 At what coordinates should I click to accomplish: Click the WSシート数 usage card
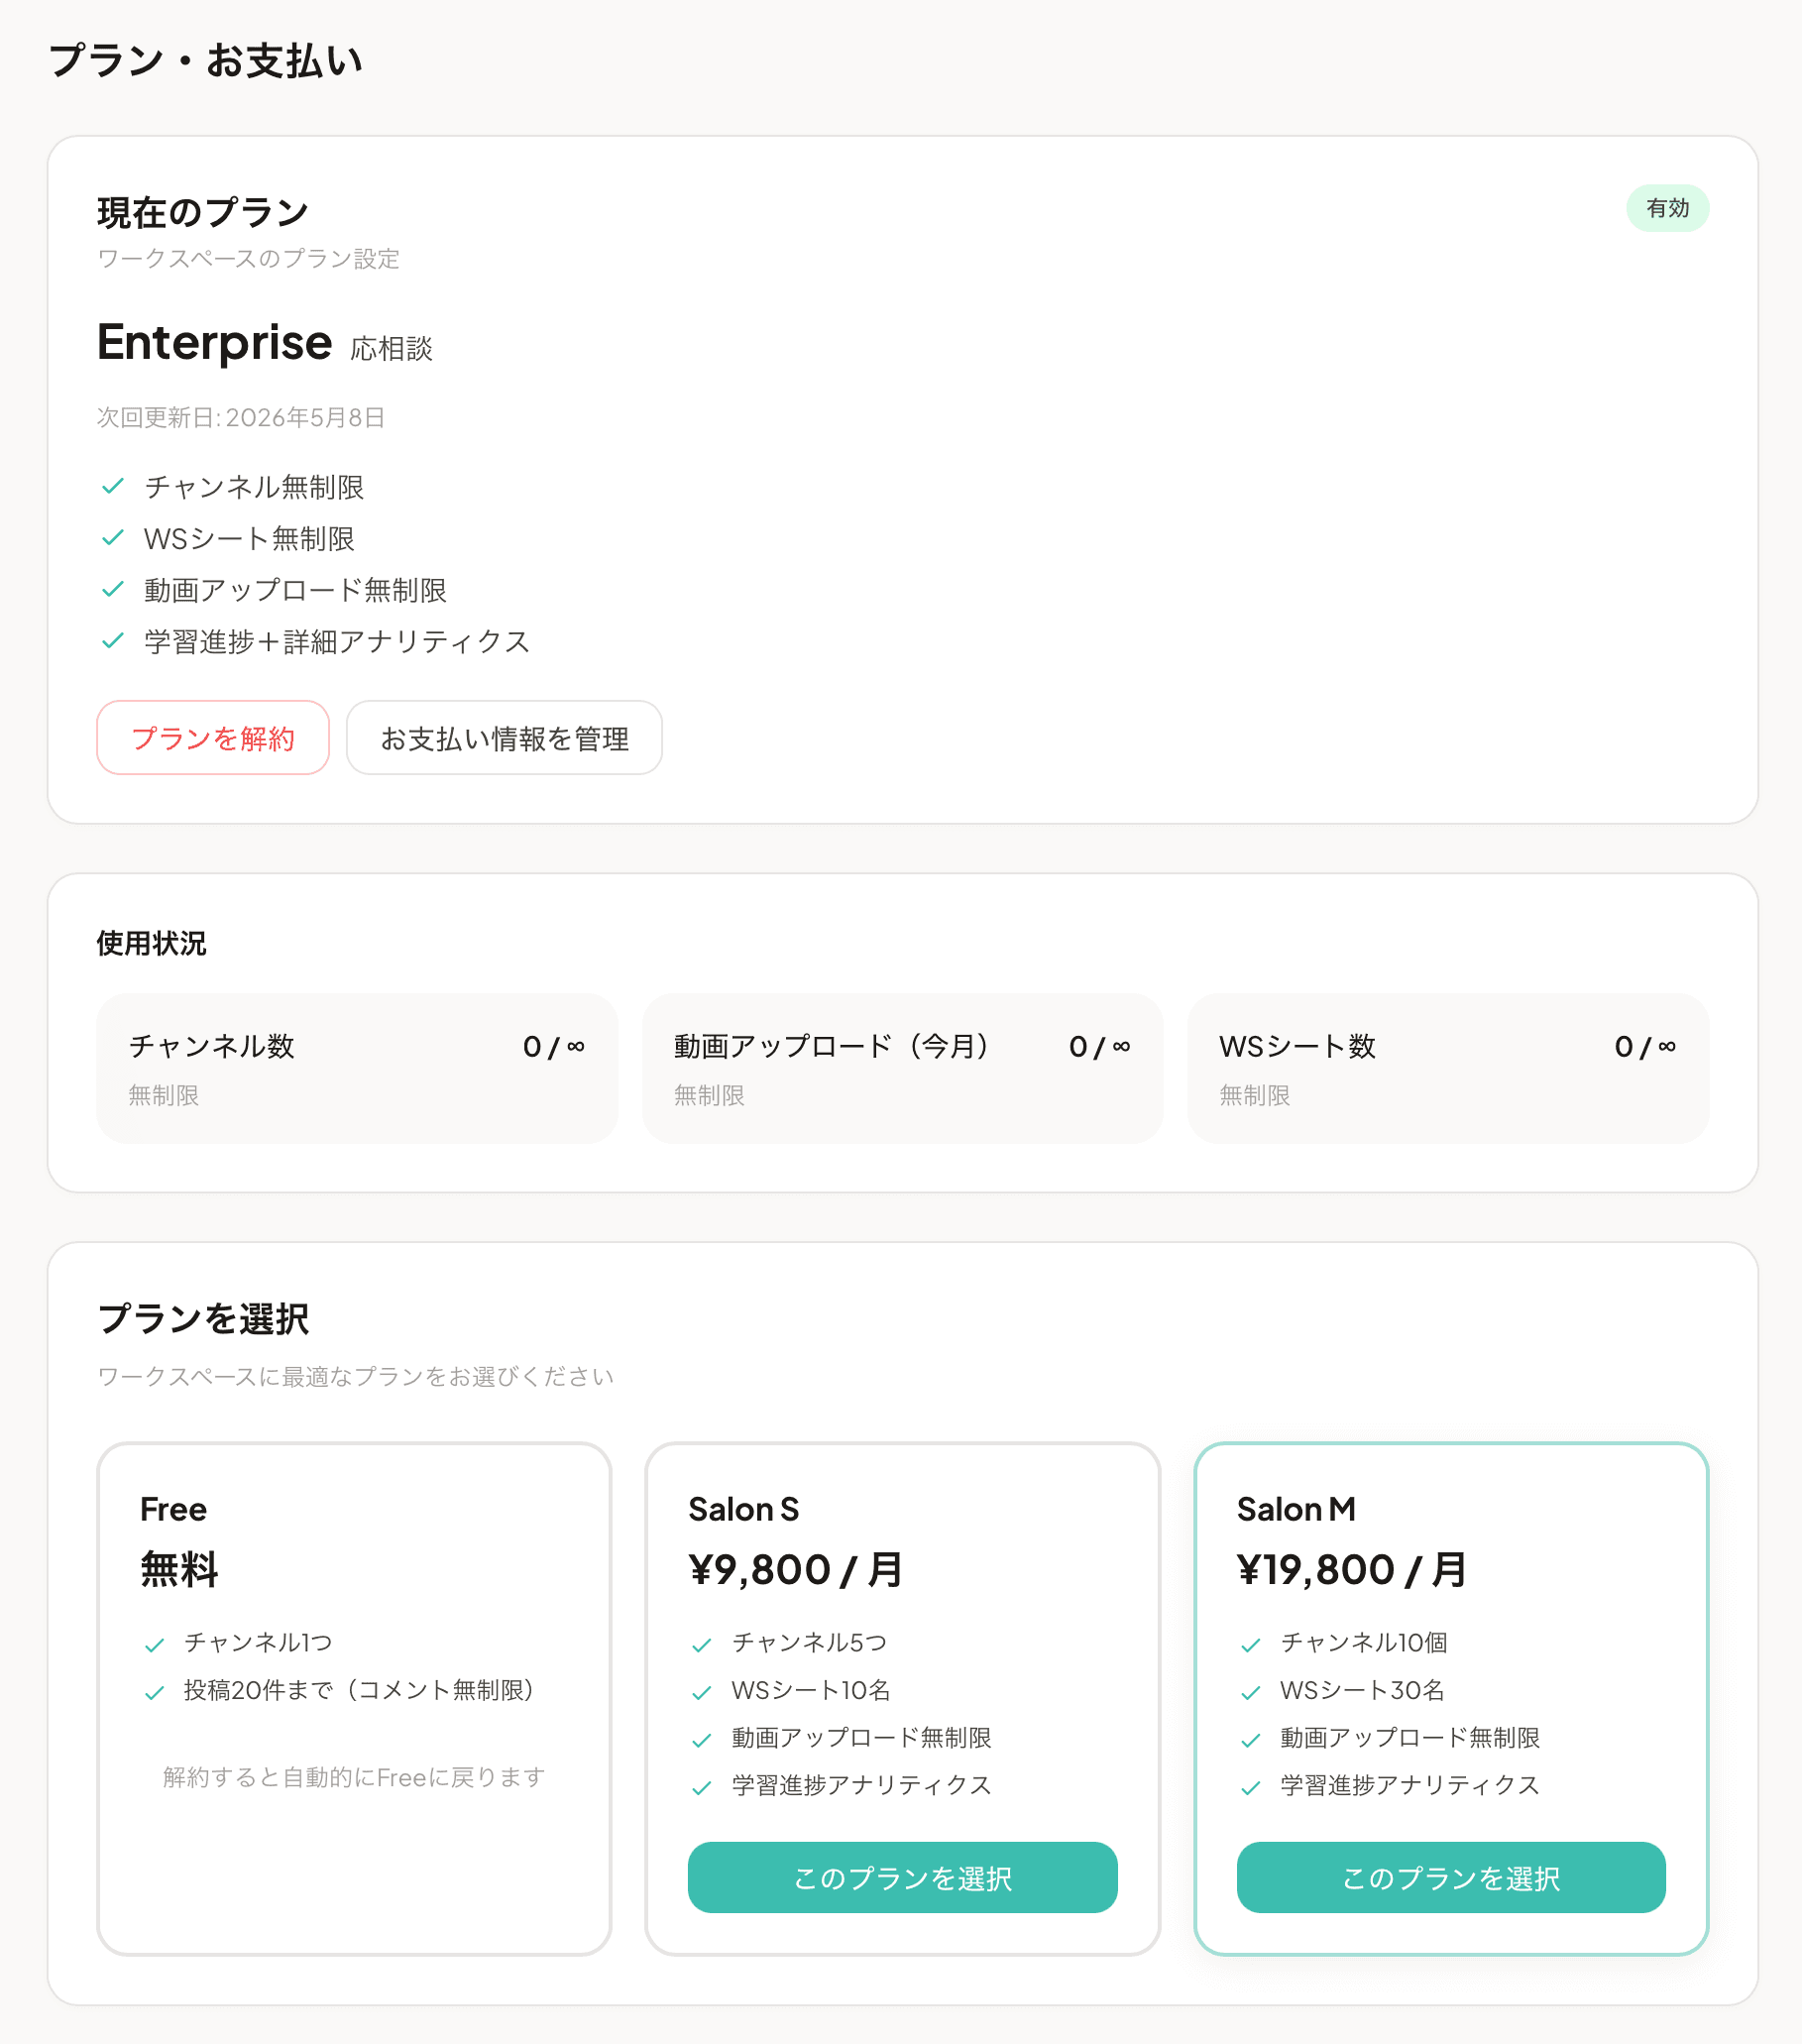point(1447,1068)
